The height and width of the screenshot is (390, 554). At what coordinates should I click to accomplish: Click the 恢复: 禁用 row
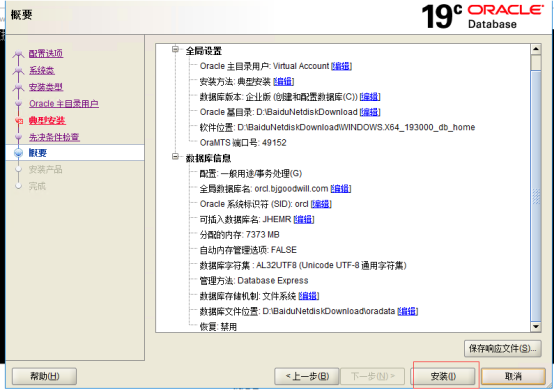point(218,327)
